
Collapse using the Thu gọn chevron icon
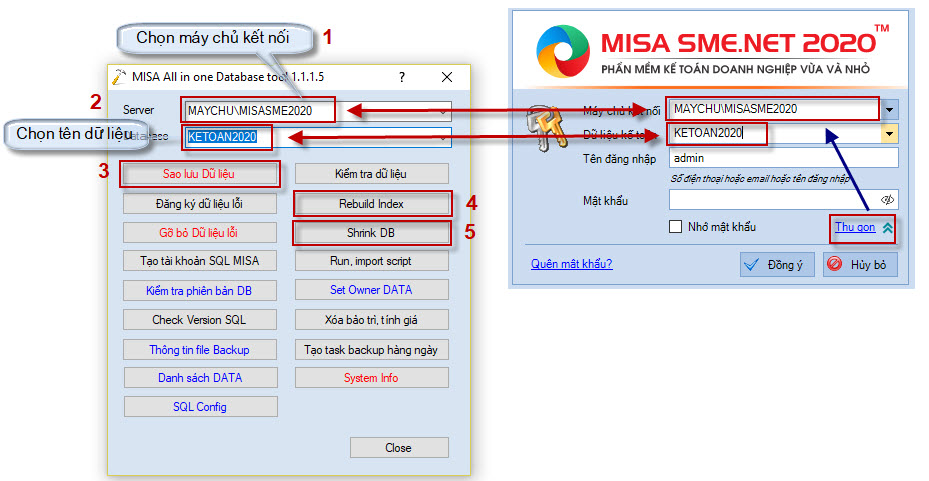point(887,227)
